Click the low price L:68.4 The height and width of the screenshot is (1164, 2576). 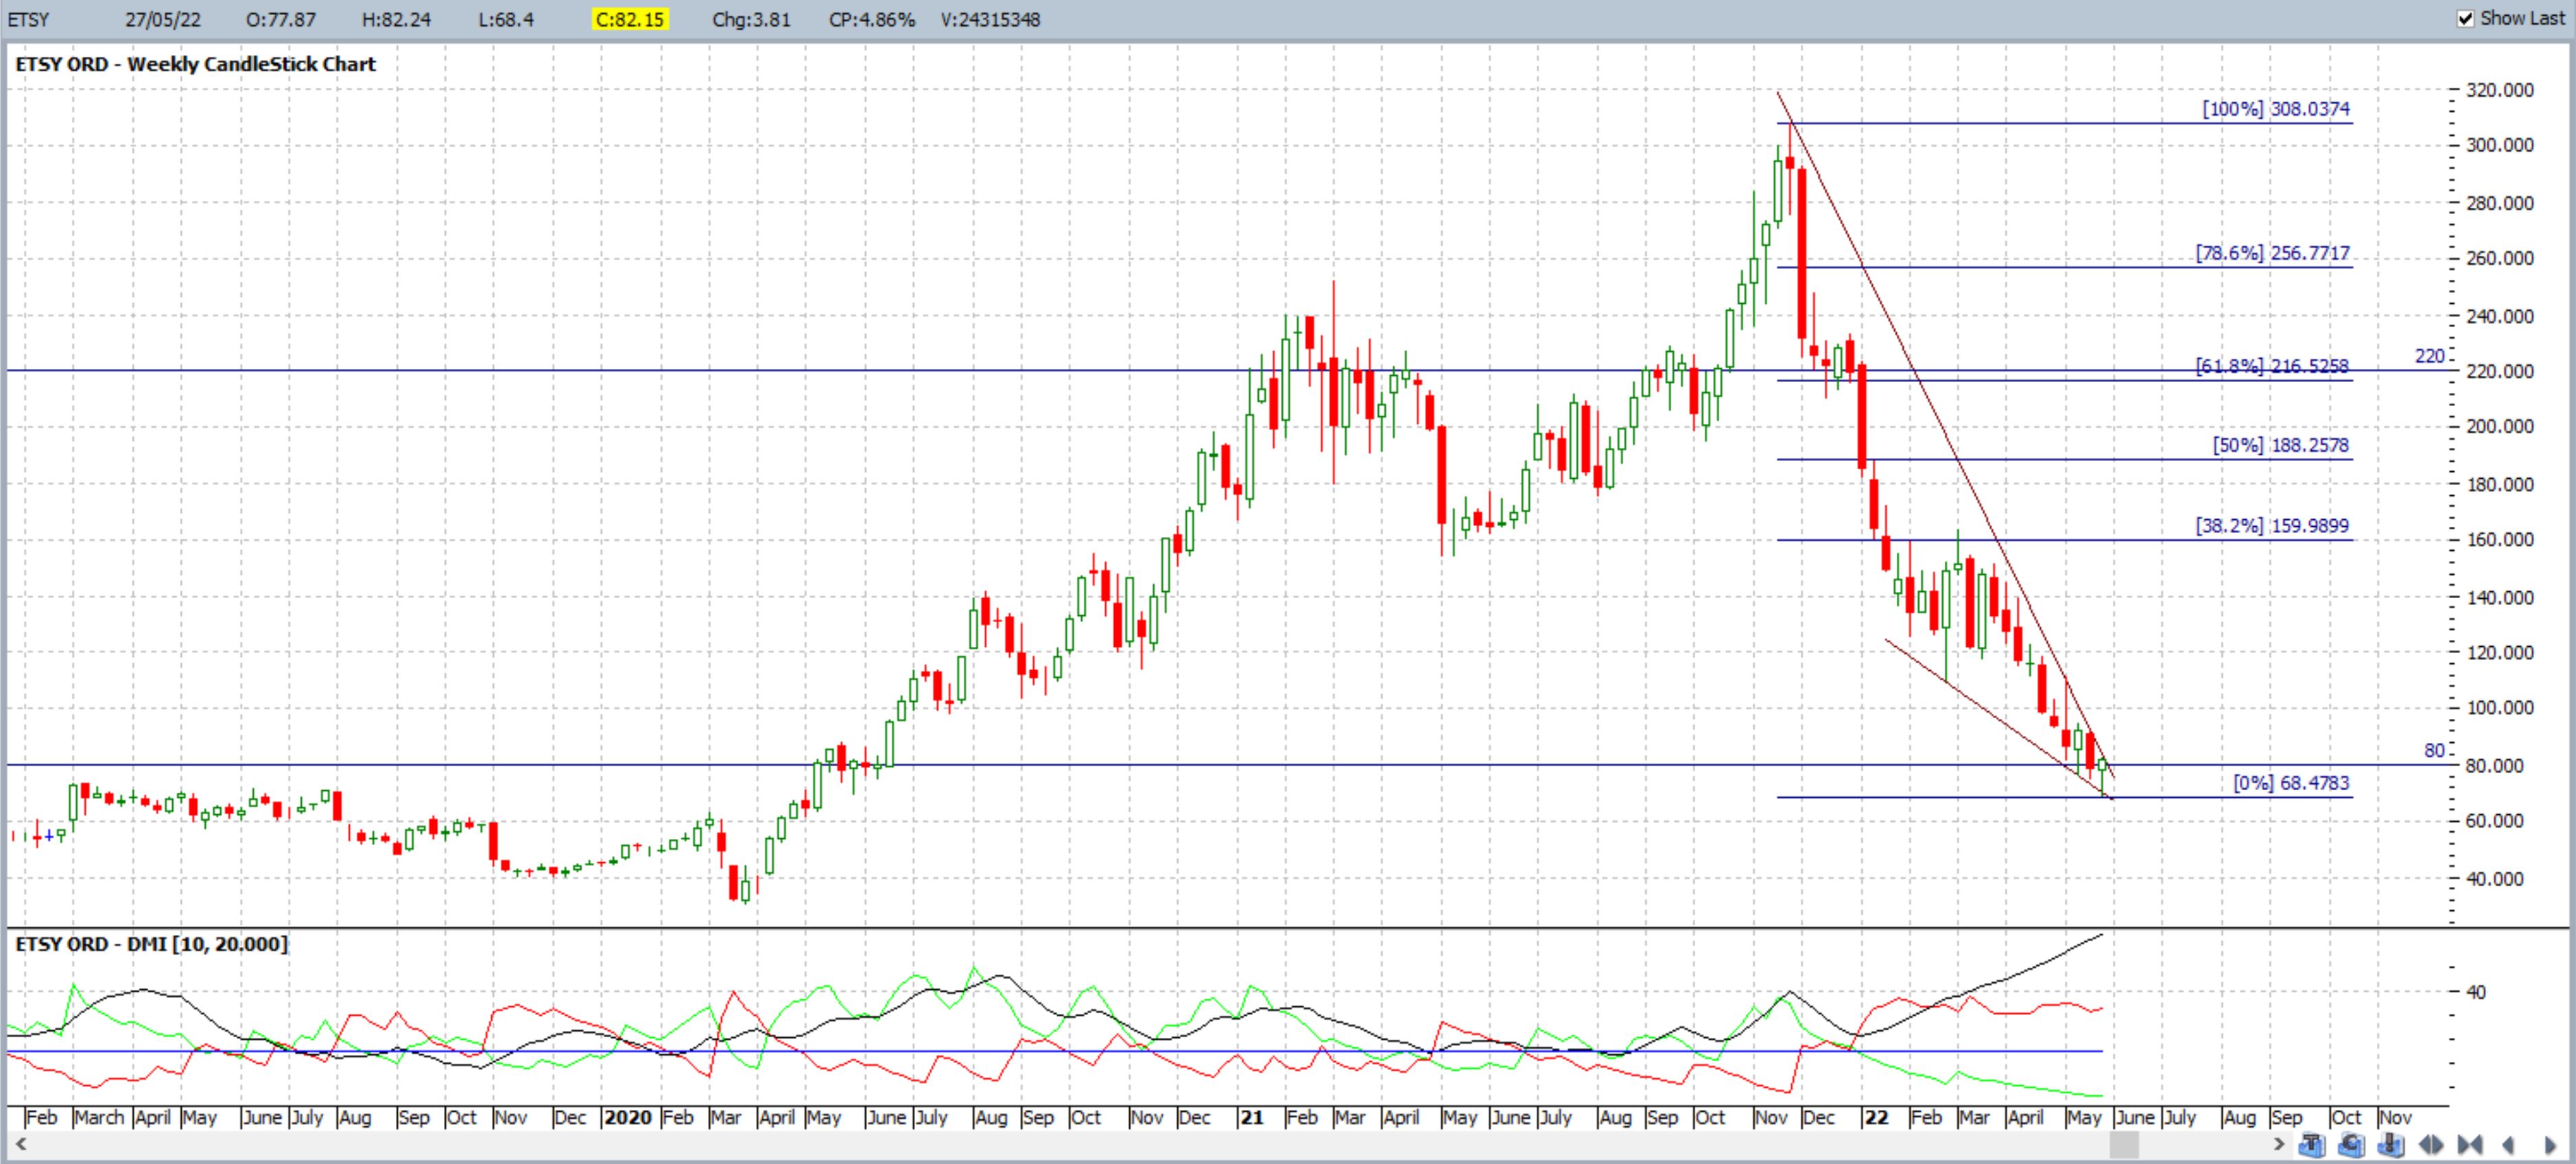pos(505,19)
